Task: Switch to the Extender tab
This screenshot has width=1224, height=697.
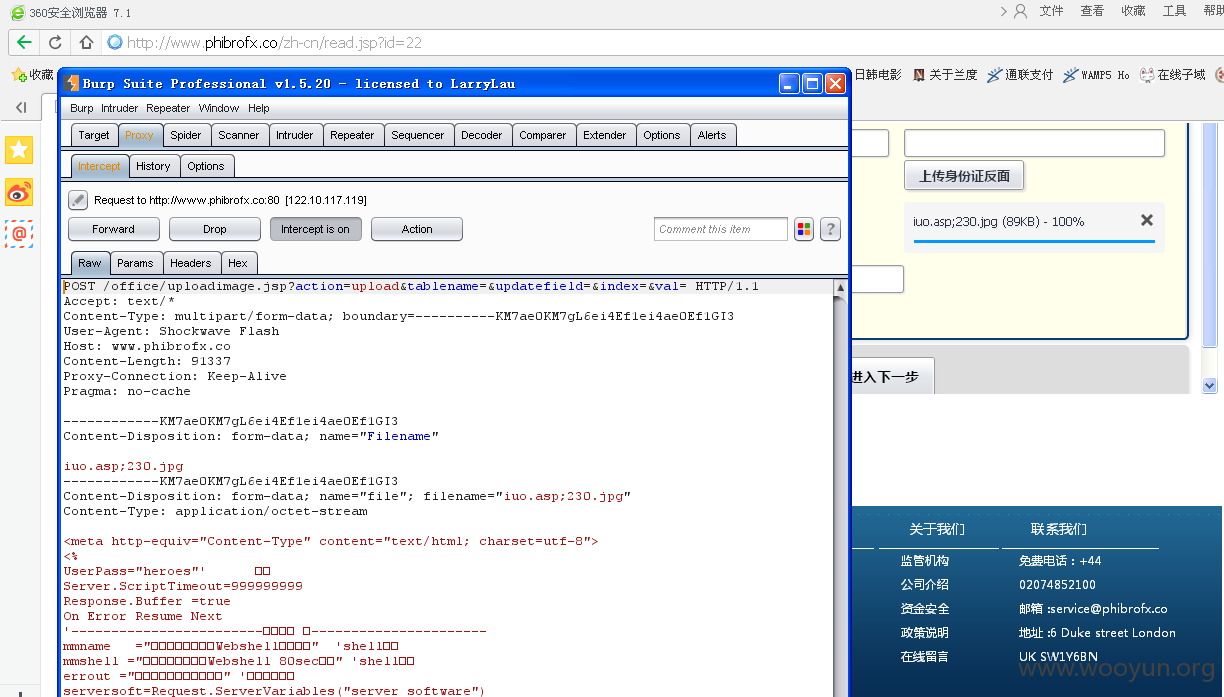Action: click(x=605, y=135)
